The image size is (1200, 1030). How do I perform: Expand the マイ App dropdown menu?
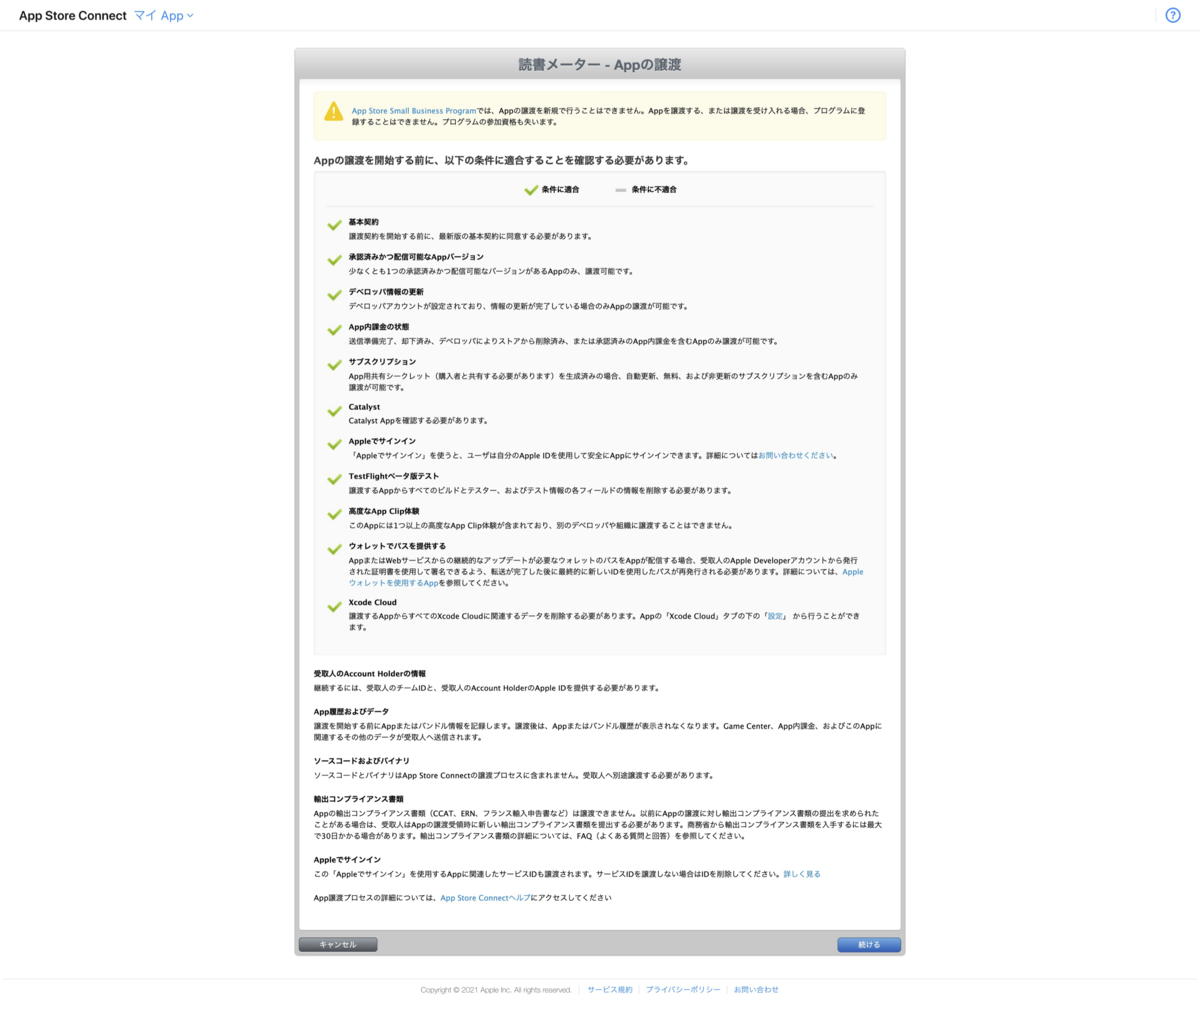tap(164, 16)
